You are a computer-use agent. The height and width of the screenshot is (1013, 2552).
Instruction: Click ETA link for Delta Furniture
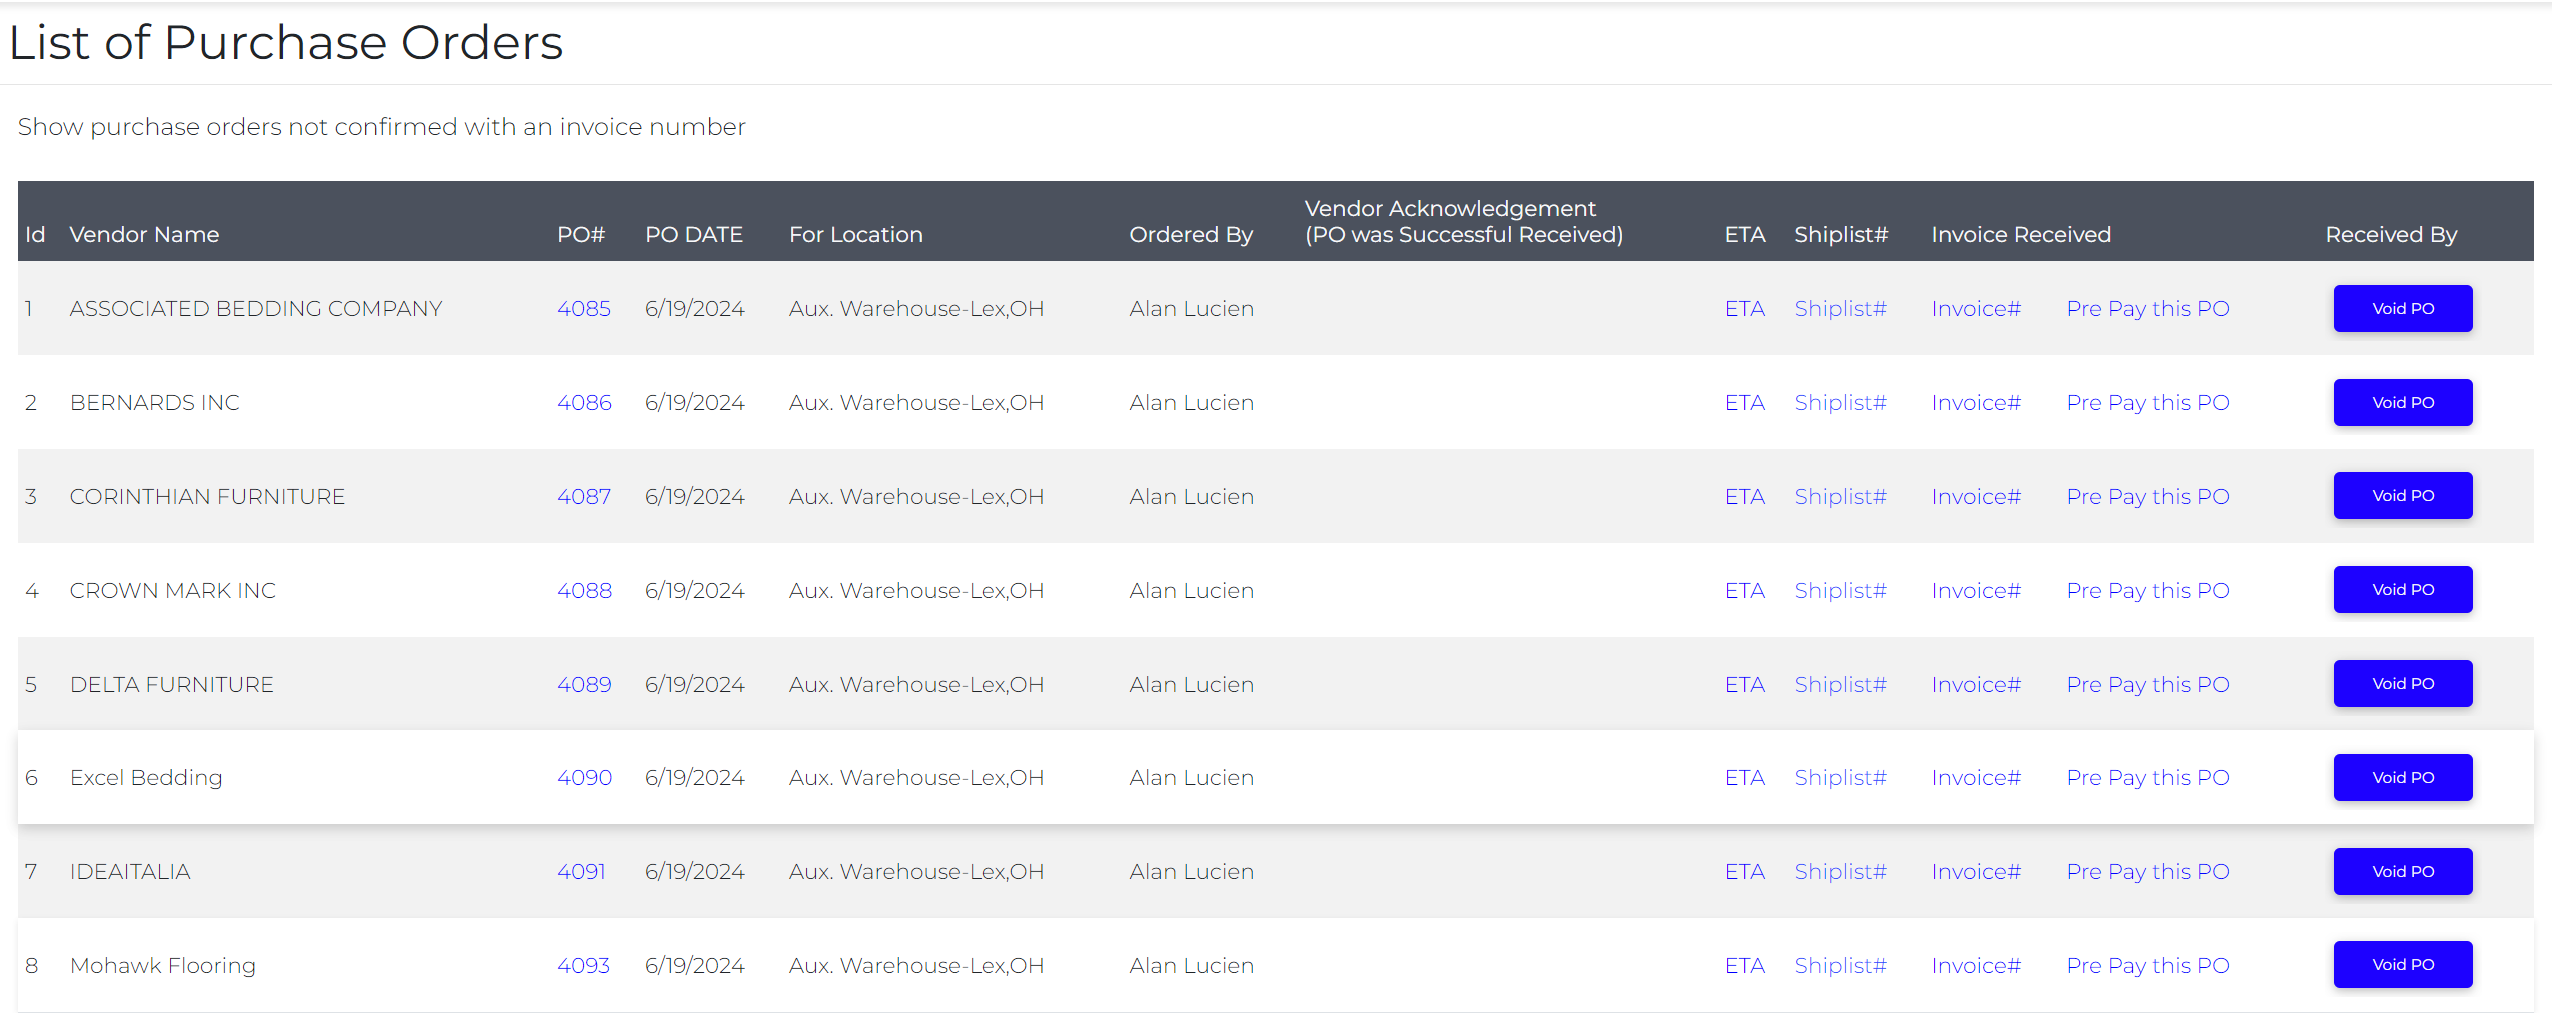(1745, 684)
